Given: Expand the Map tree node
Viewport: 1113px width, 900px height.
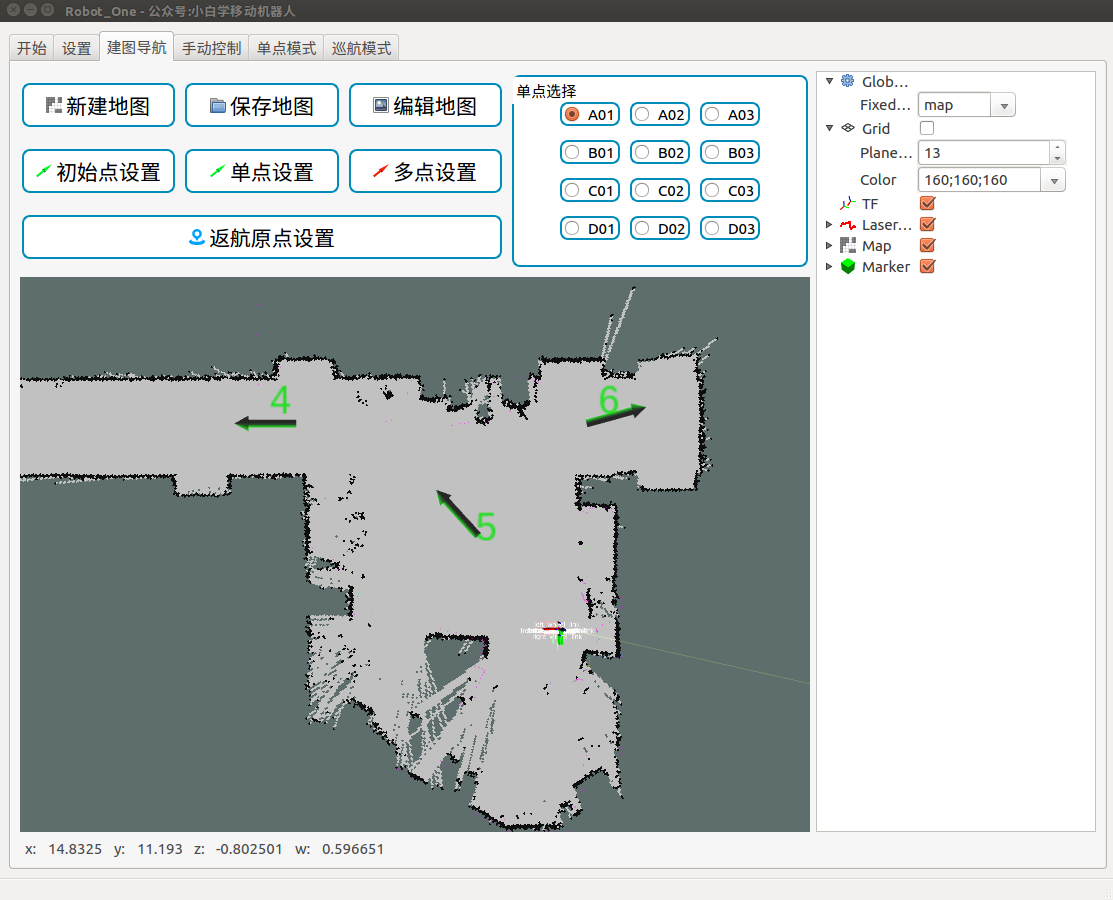Looking at the screenshot, I should point(828,246).
